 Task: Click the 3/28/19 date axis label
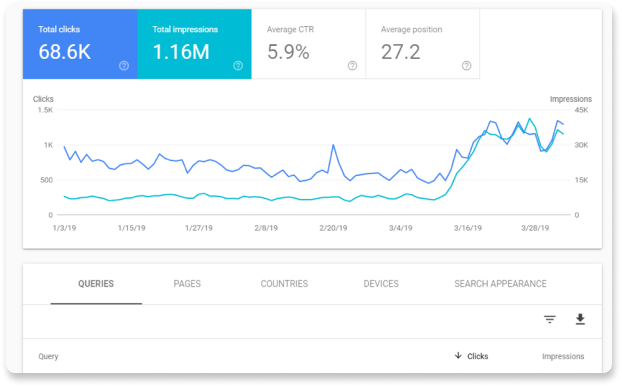[x=535, y=228]
